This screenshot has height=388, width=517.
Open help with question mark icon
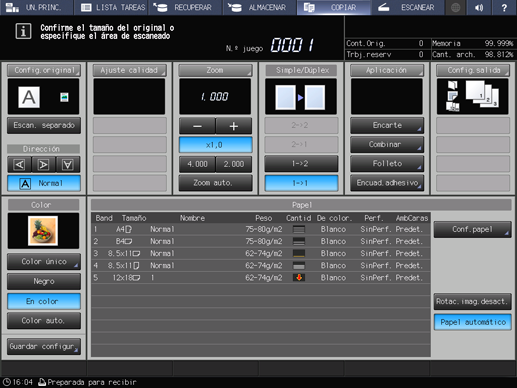click(x=504, y=7)
